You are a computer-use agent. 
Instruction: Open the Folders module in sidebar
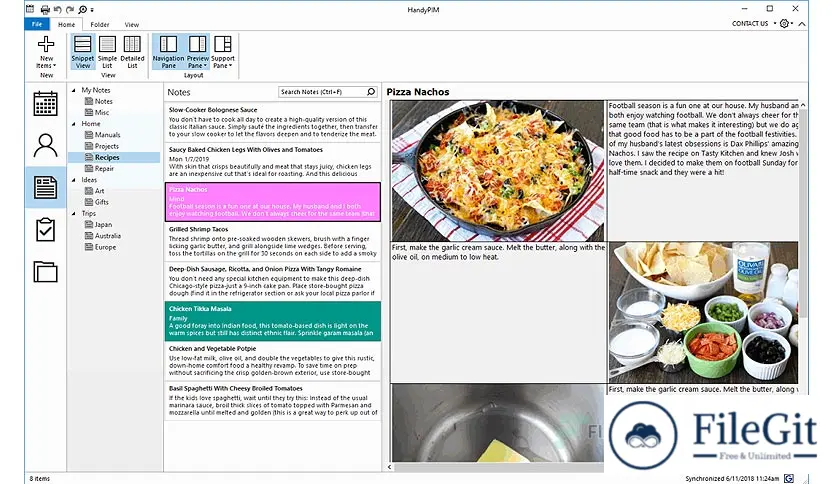point(45,272)
